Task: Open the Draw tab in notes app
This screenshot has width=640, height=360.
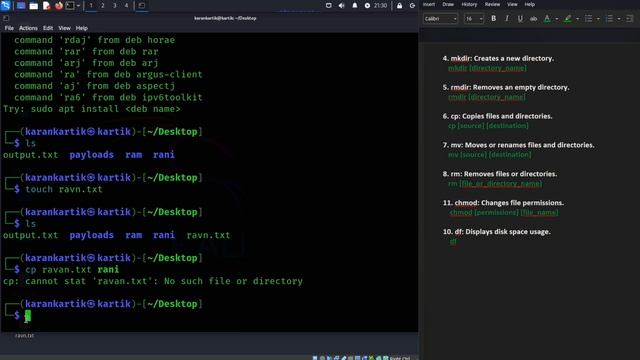Action: [x=448, y=4]
